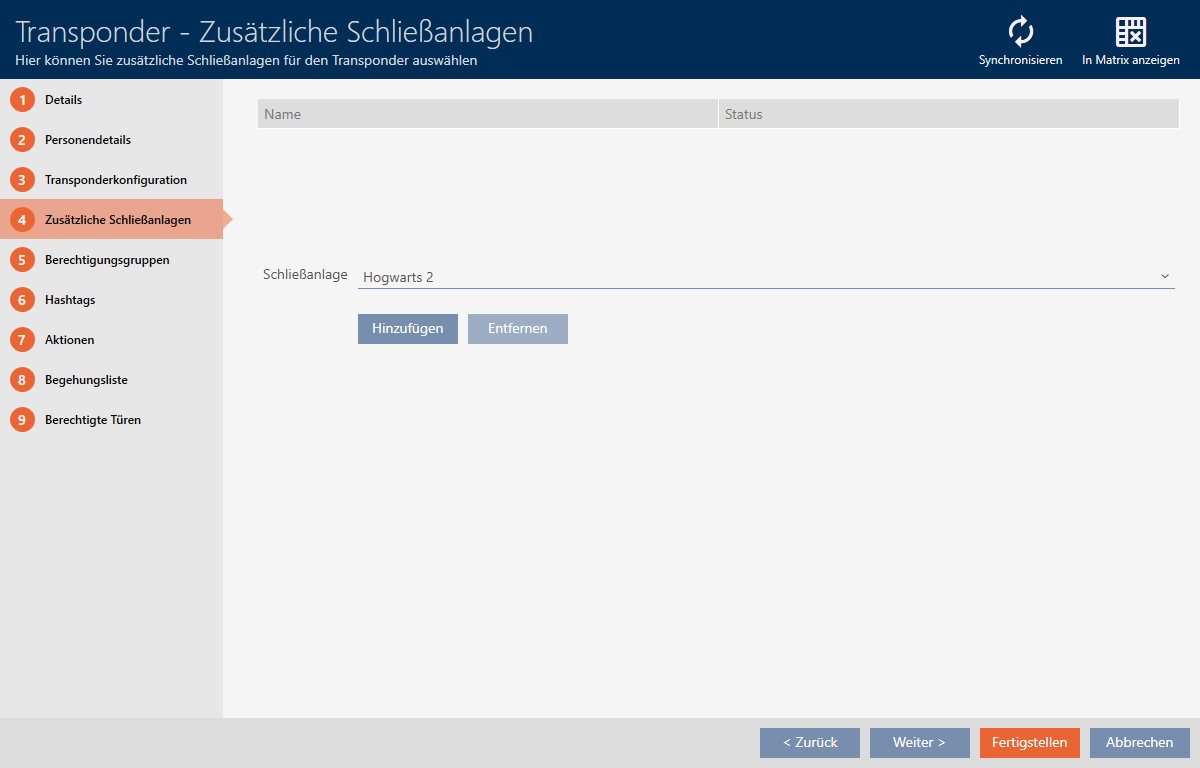Click the step 6 Hashtags number badge
Viewport: 1200px width, 768px height.
pos(22,300)
